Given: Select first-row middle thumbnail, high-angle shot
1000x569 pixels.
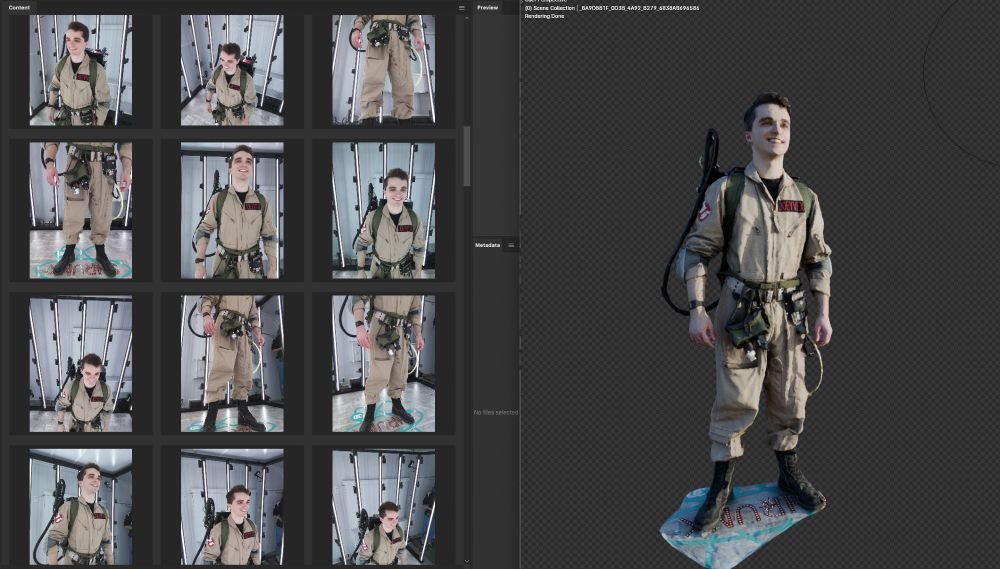Looking at the screenshot, I should pyautogui.click(x=232, y=70).
